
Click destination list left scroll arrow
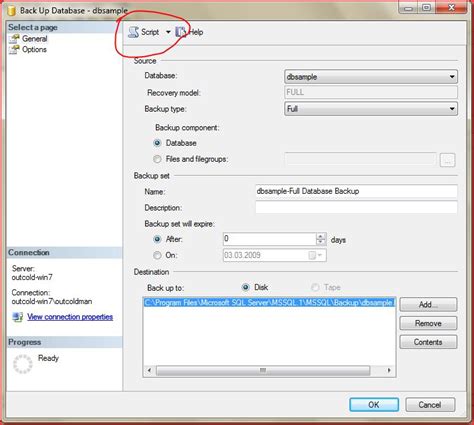tap(149, 370)
